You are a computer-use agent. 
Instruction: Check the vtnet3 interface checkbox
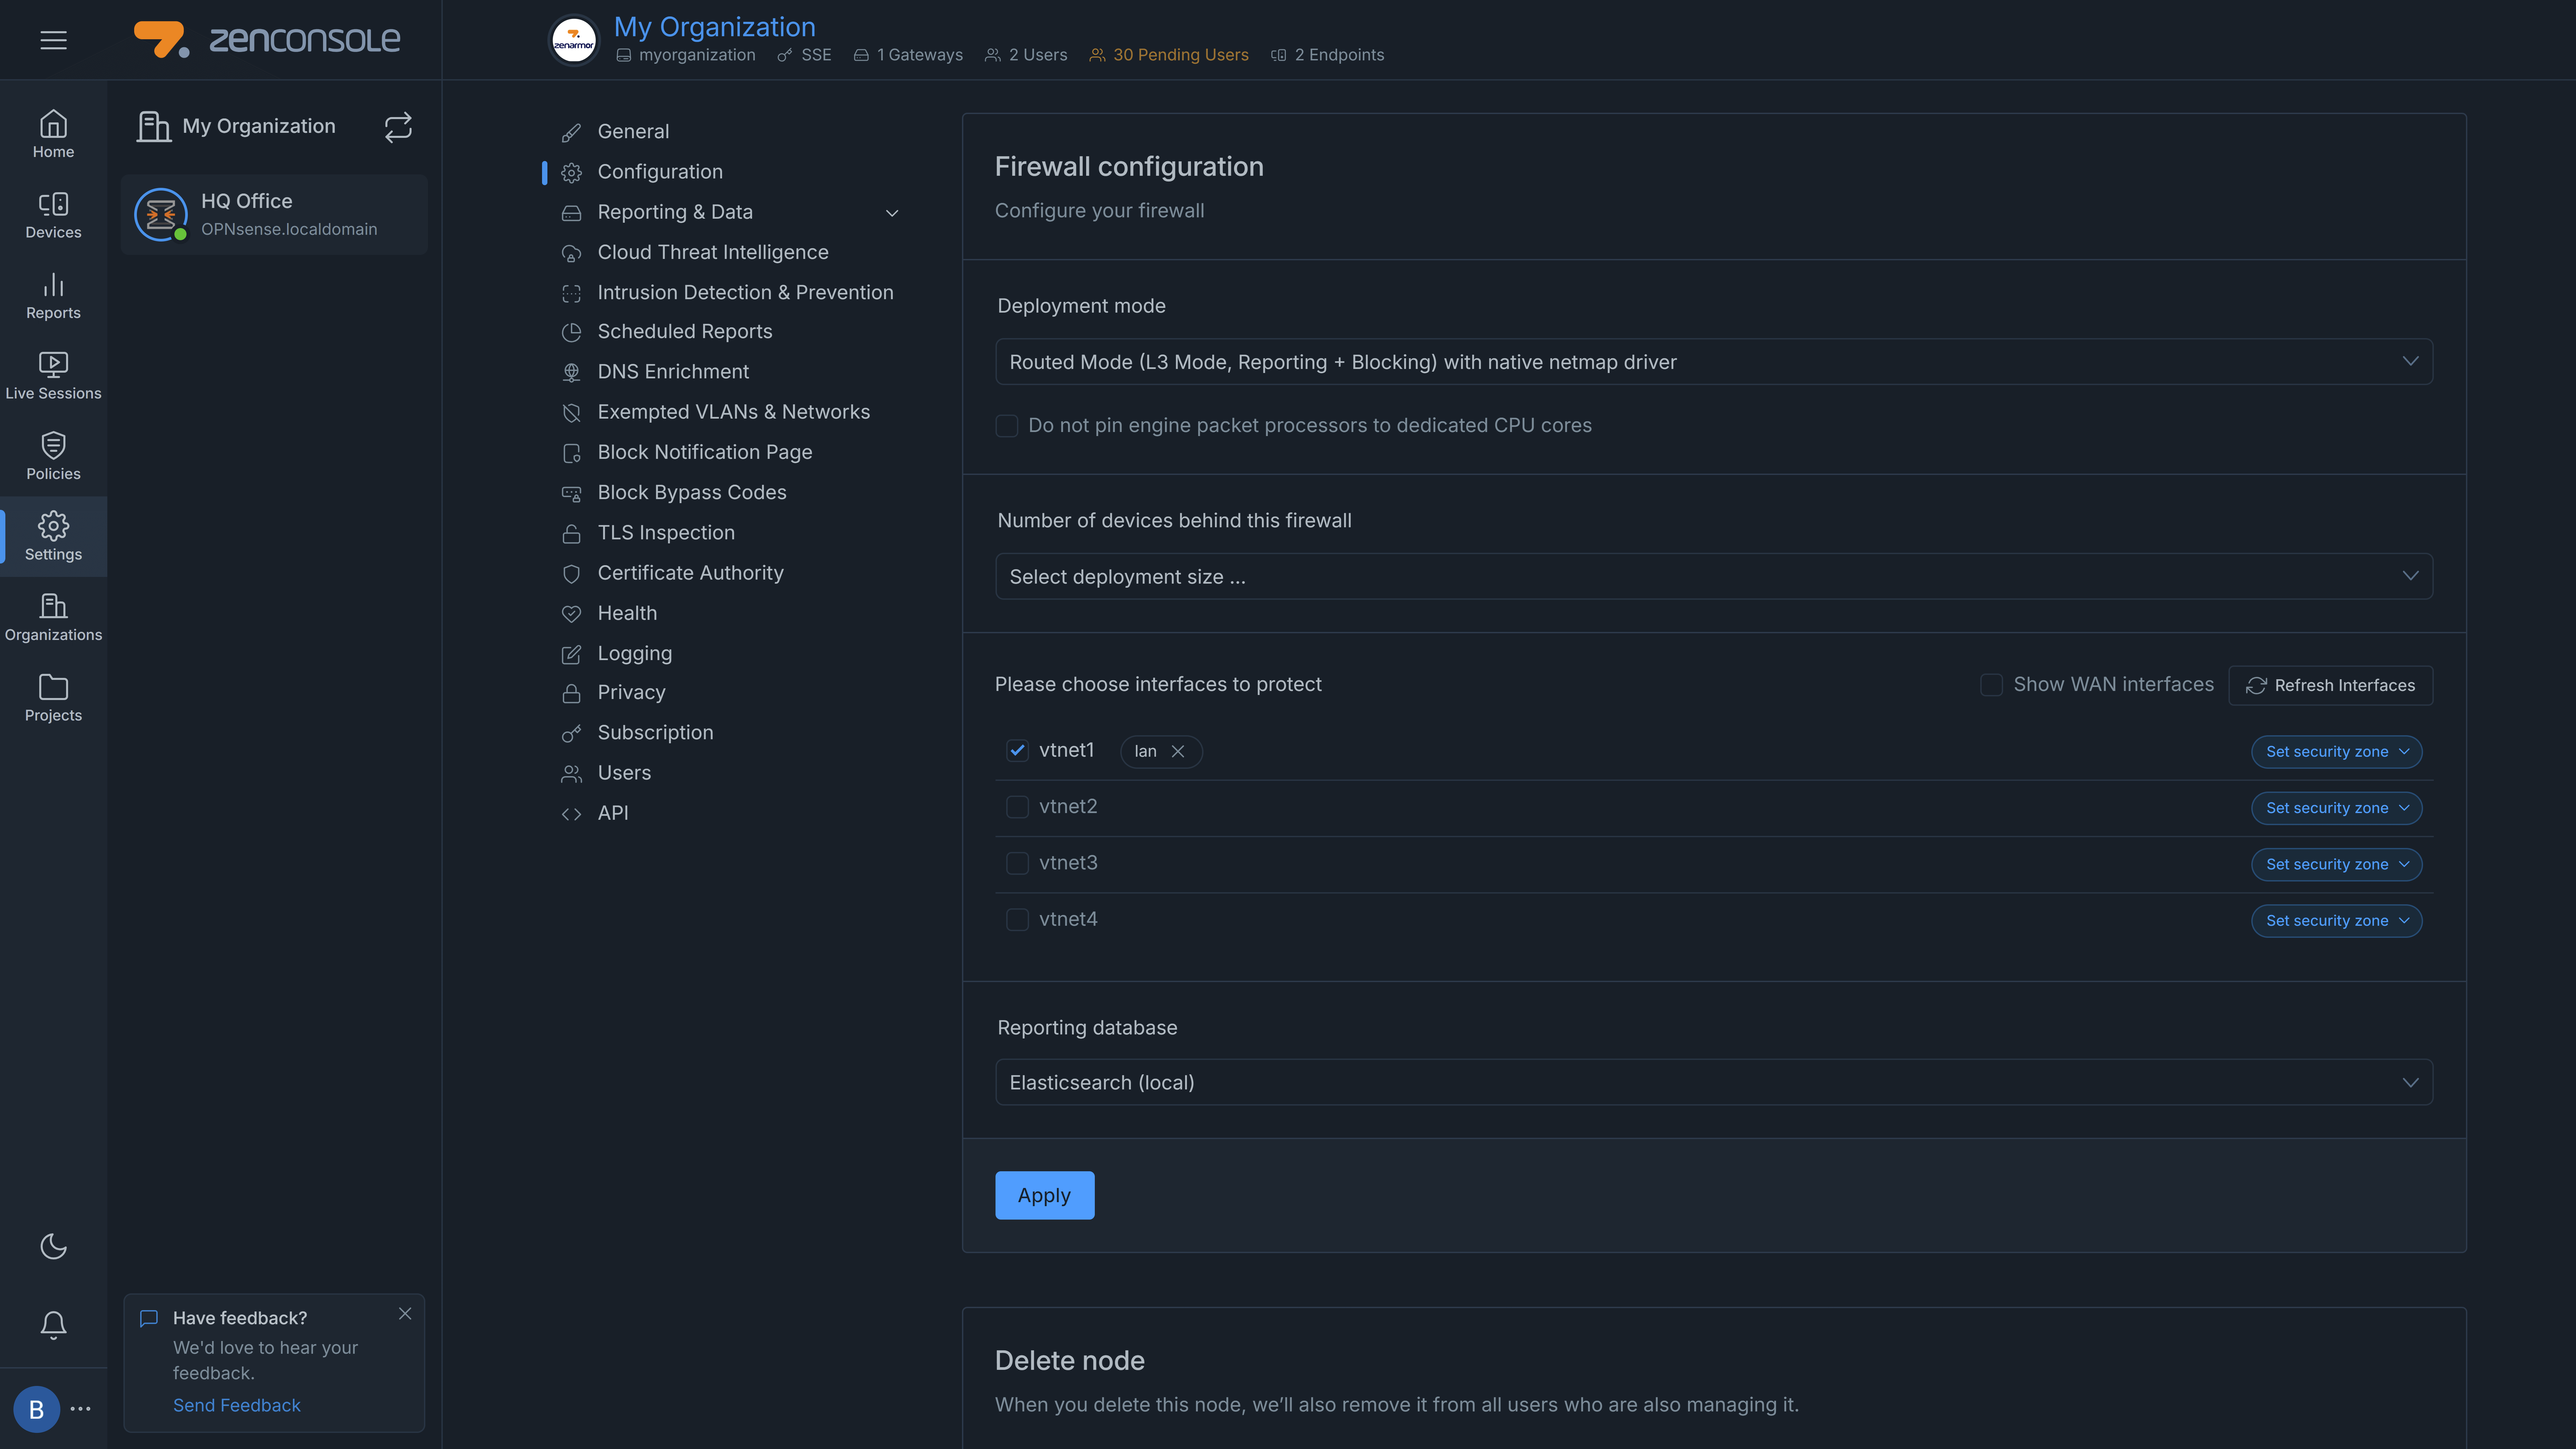click(x=1017, y=863)
